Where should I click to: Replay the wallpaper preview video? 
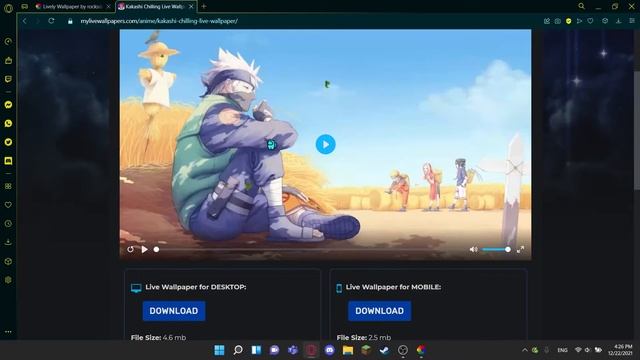(x=130, y=249)
